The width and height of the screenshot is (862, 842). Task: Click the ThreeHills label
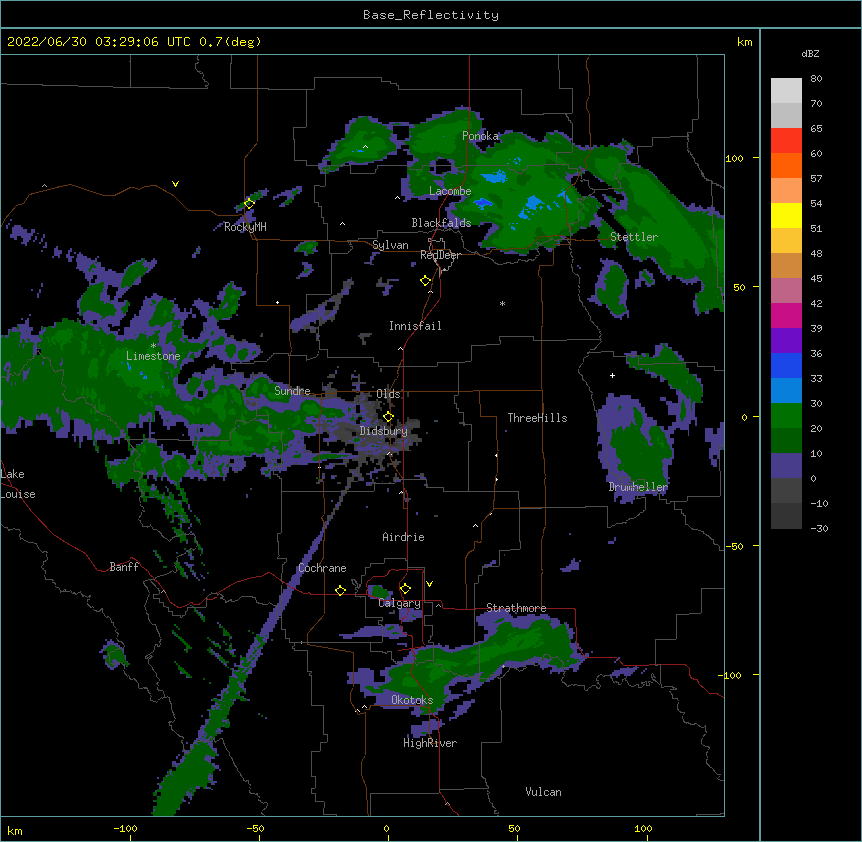[x=537, y=418]
